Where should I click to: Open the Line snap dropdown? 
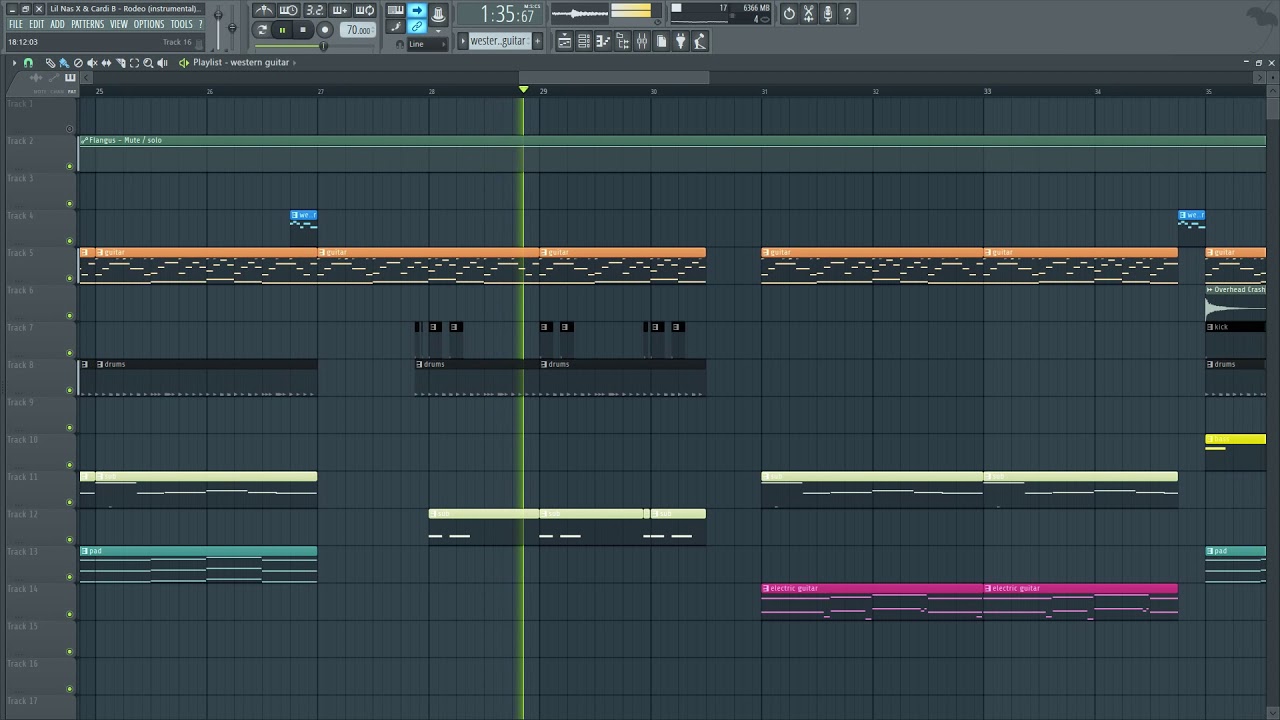(x=430, y=44)
